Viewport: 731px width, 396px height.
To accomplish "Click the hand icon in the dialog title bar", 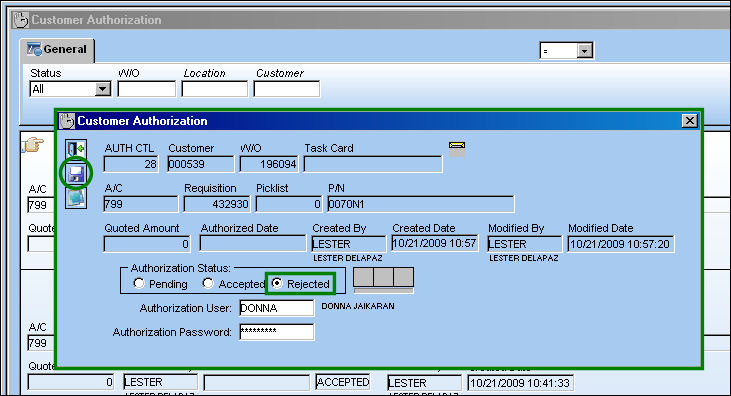I will 67,121.
